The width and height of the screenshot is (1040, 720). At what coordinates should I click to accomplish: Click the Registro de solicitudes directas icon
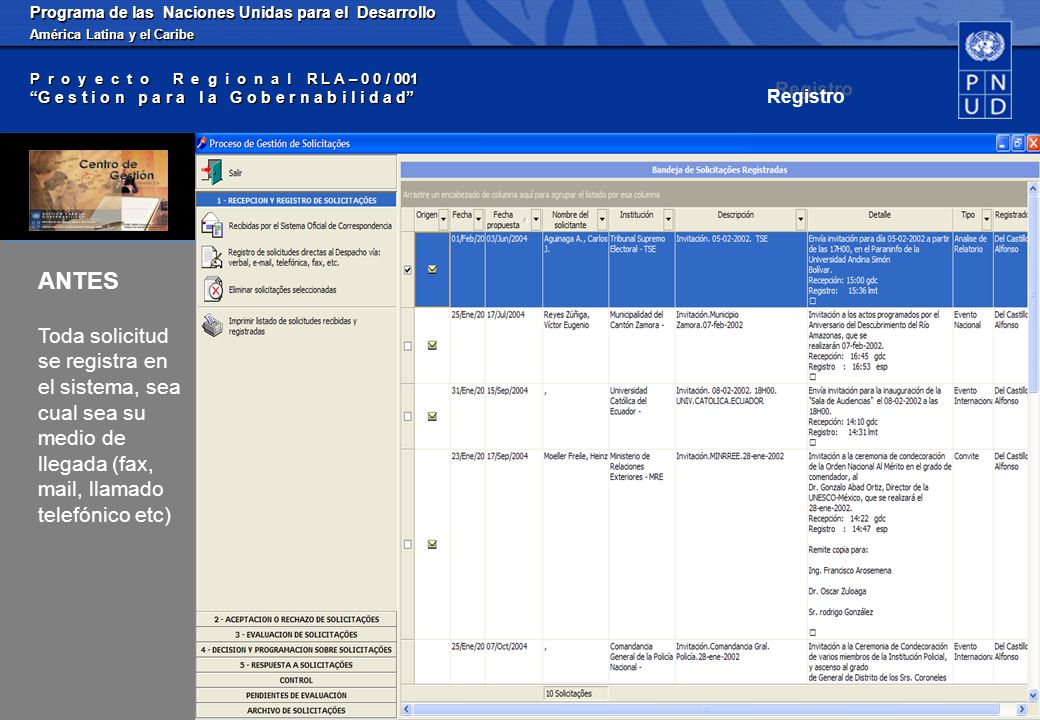[212, 257]
